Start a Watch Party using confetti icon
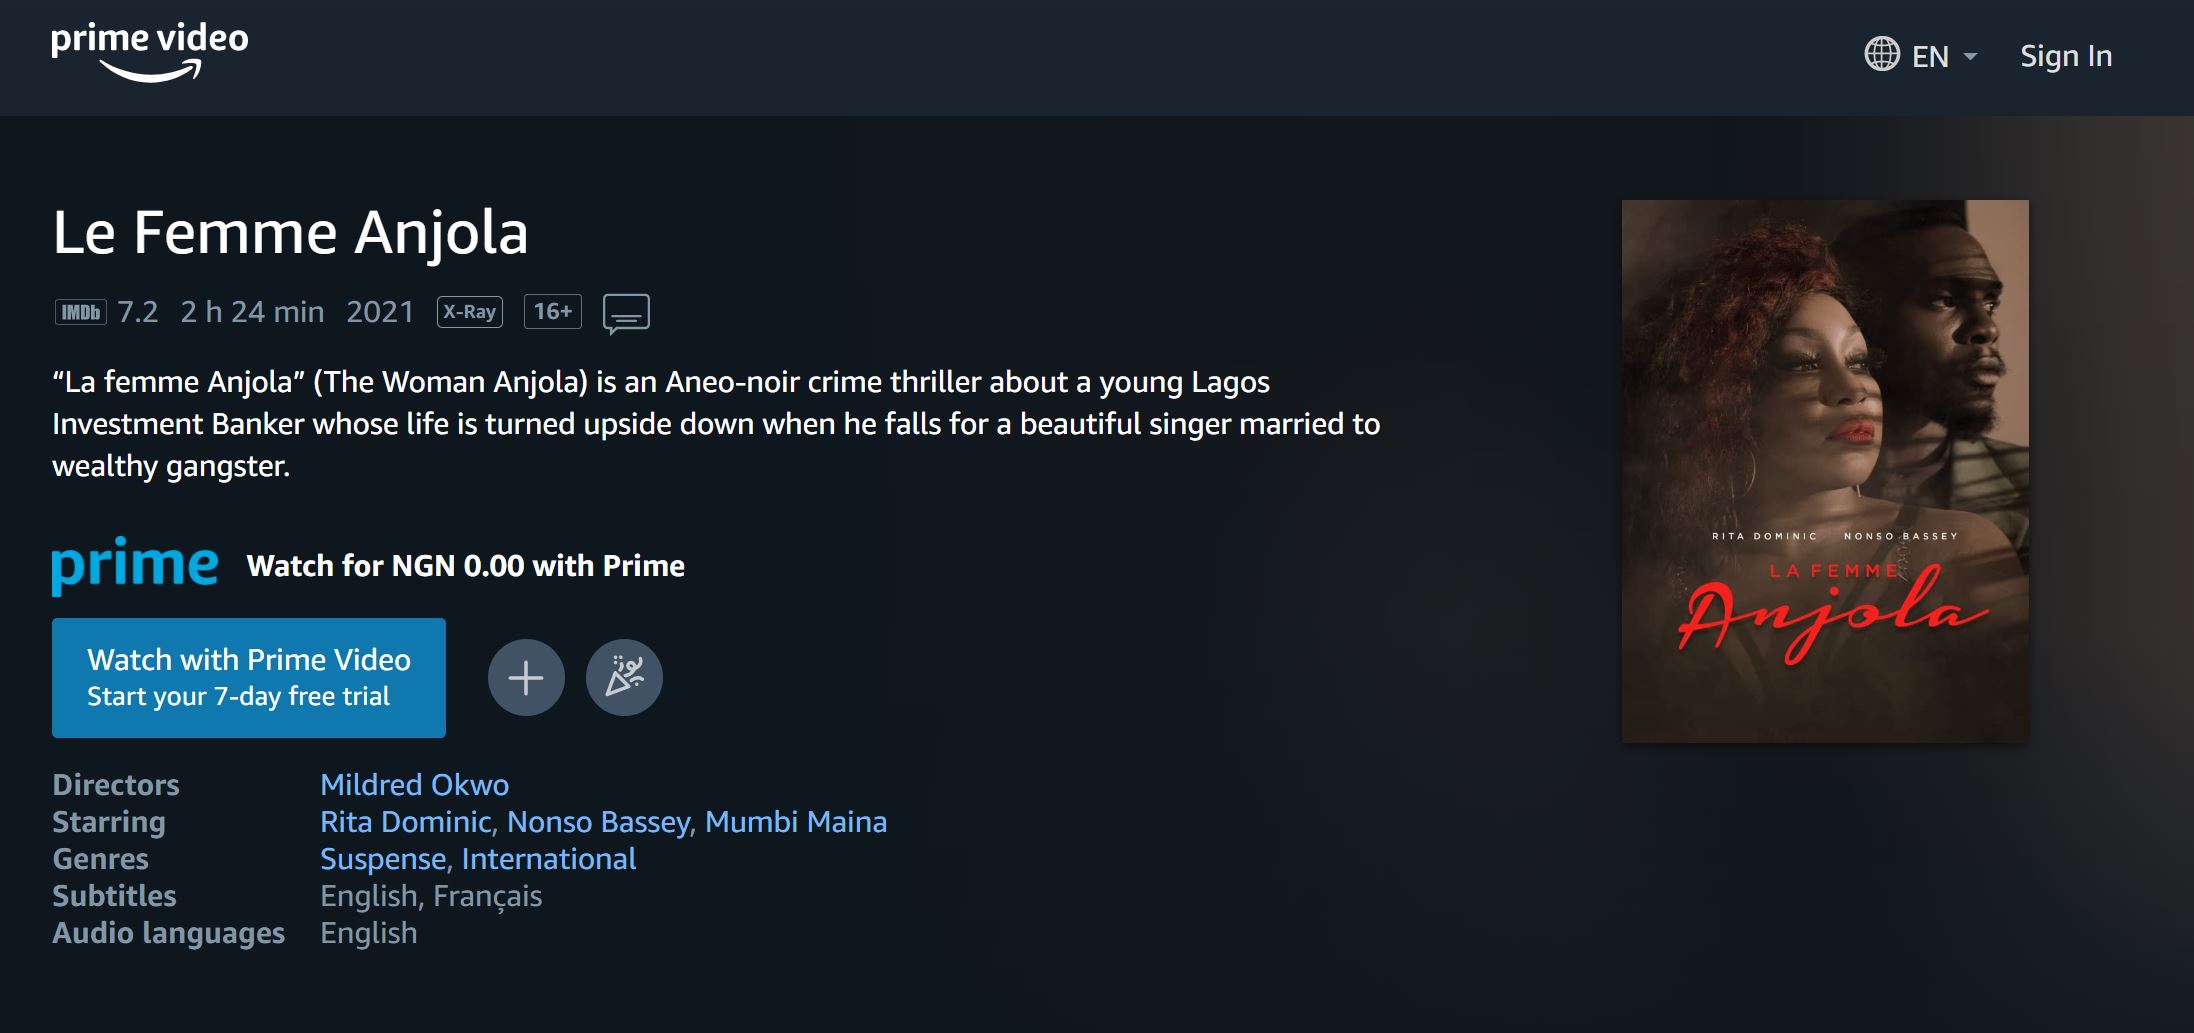This screenshot has width=2194, height=1033. (624, 678)
